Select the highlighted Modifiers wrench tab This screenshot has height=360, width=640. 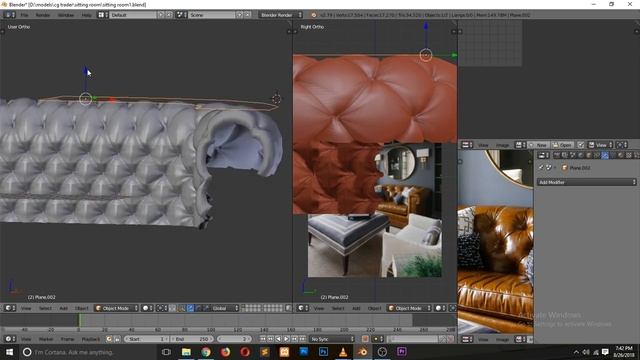[604, 155]
